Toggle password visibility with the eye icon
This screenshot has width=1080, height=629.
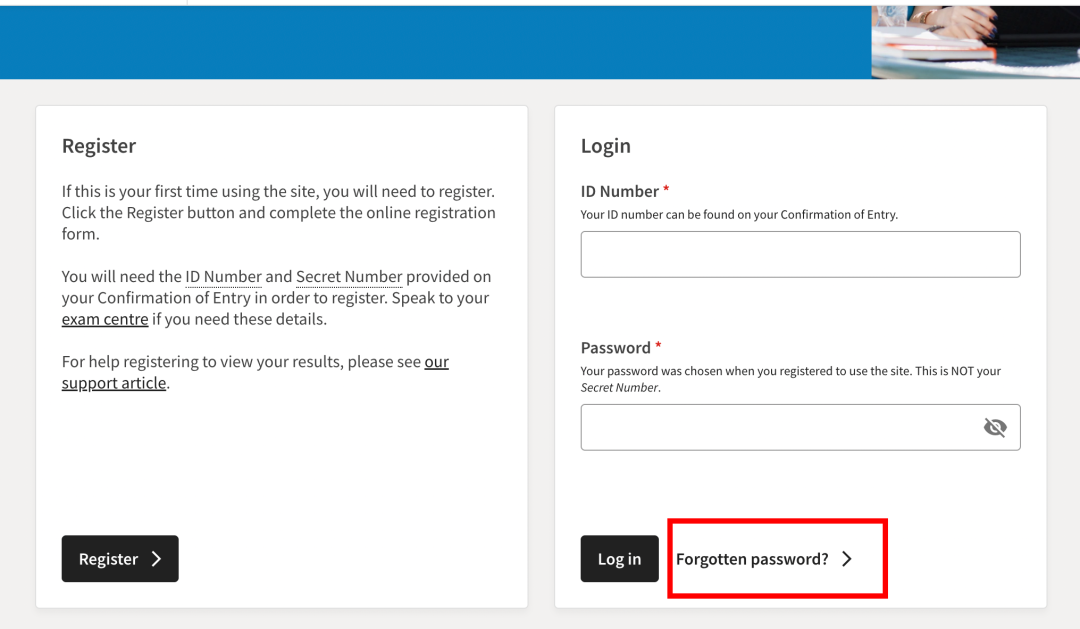(x=995, y=427)
